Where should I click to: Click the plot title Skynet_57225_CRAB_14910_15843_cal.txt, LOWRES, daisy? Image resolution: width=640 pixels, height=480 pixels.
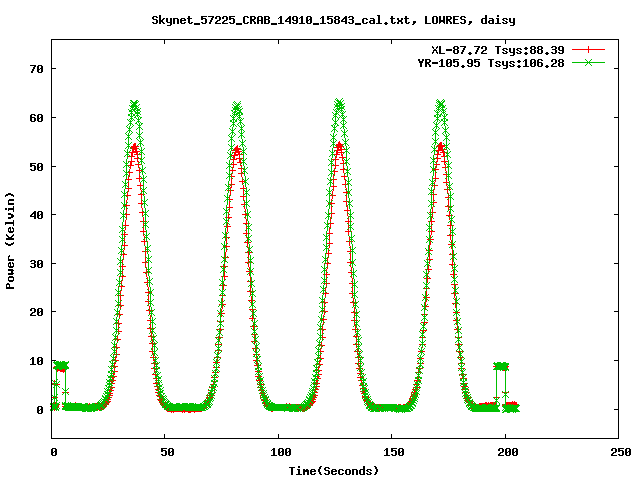[x=333, y=20]
